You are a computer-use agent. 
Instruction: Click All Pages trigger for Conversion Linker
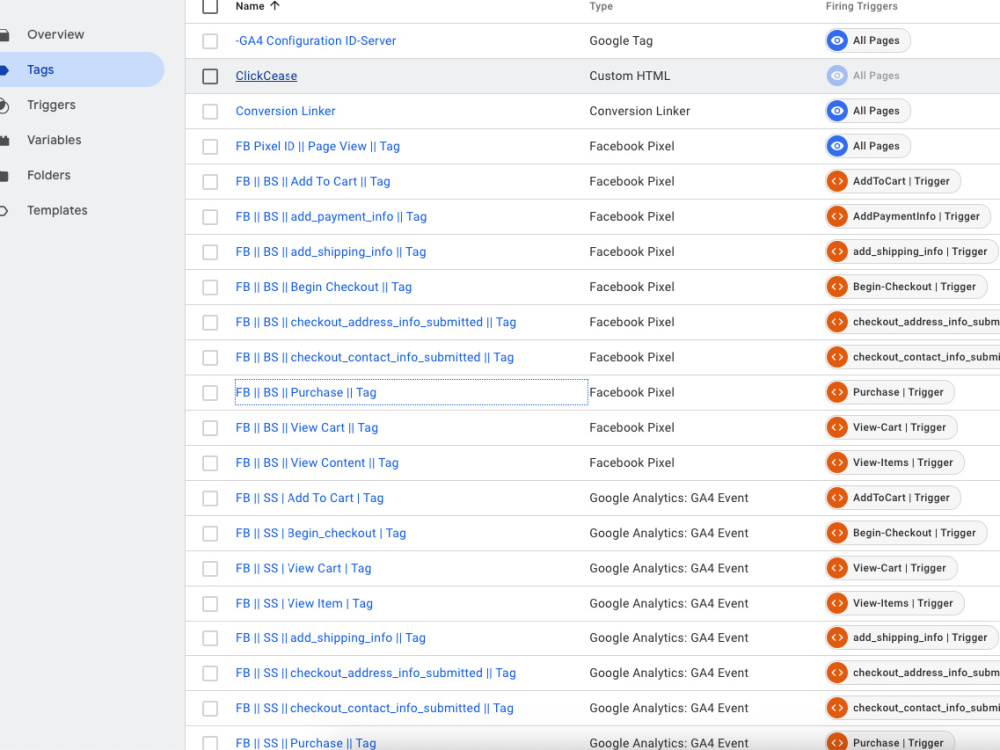[867, 111]
